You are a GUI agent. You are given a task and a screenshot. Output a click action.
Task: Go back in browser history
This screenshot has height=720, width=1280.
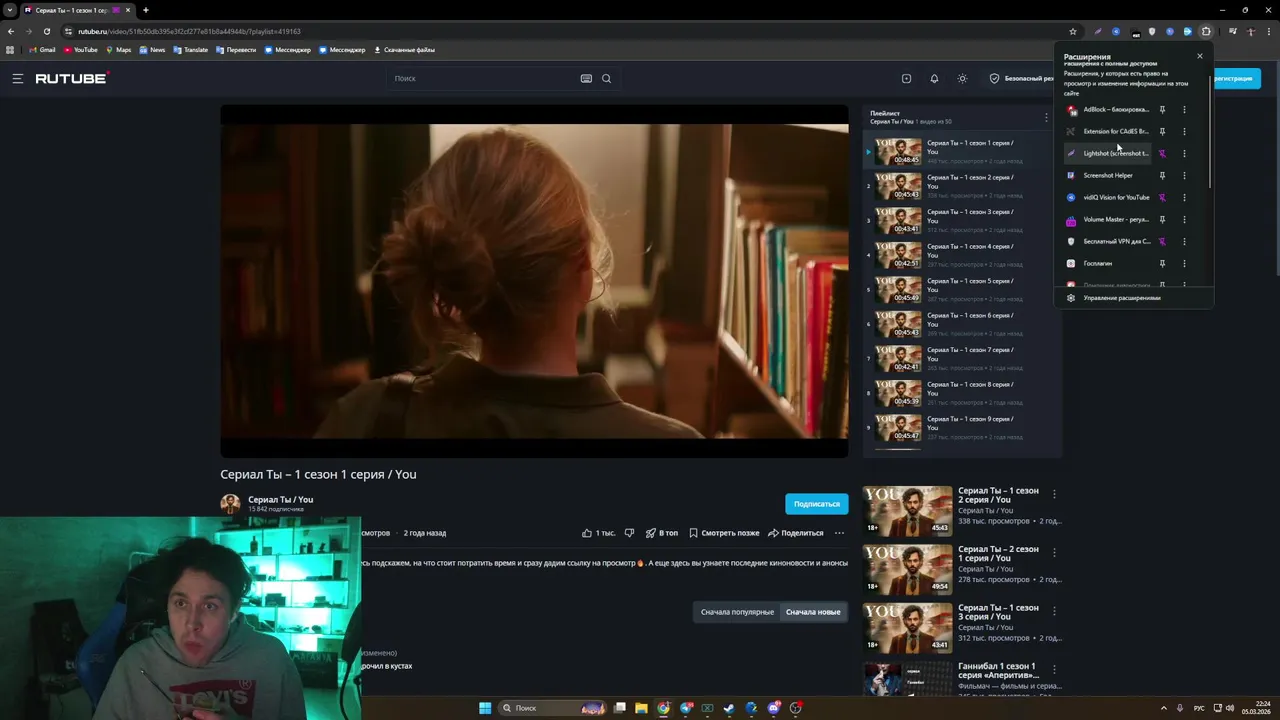(x=11, y=31)
